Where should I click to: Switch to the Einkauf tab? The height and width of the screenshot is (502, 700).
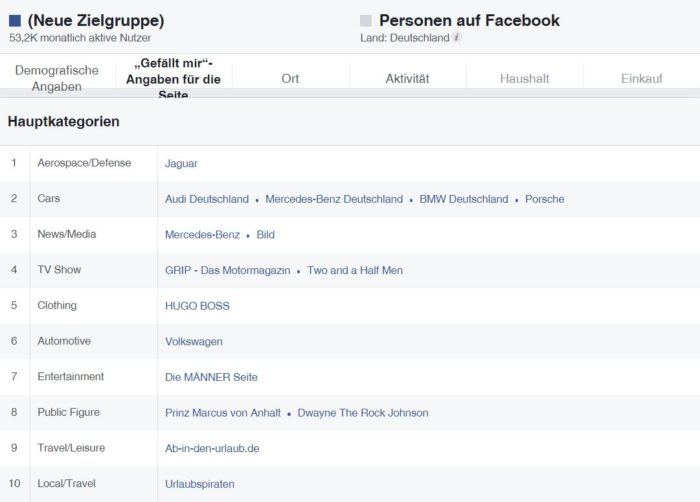pos(642,79)
